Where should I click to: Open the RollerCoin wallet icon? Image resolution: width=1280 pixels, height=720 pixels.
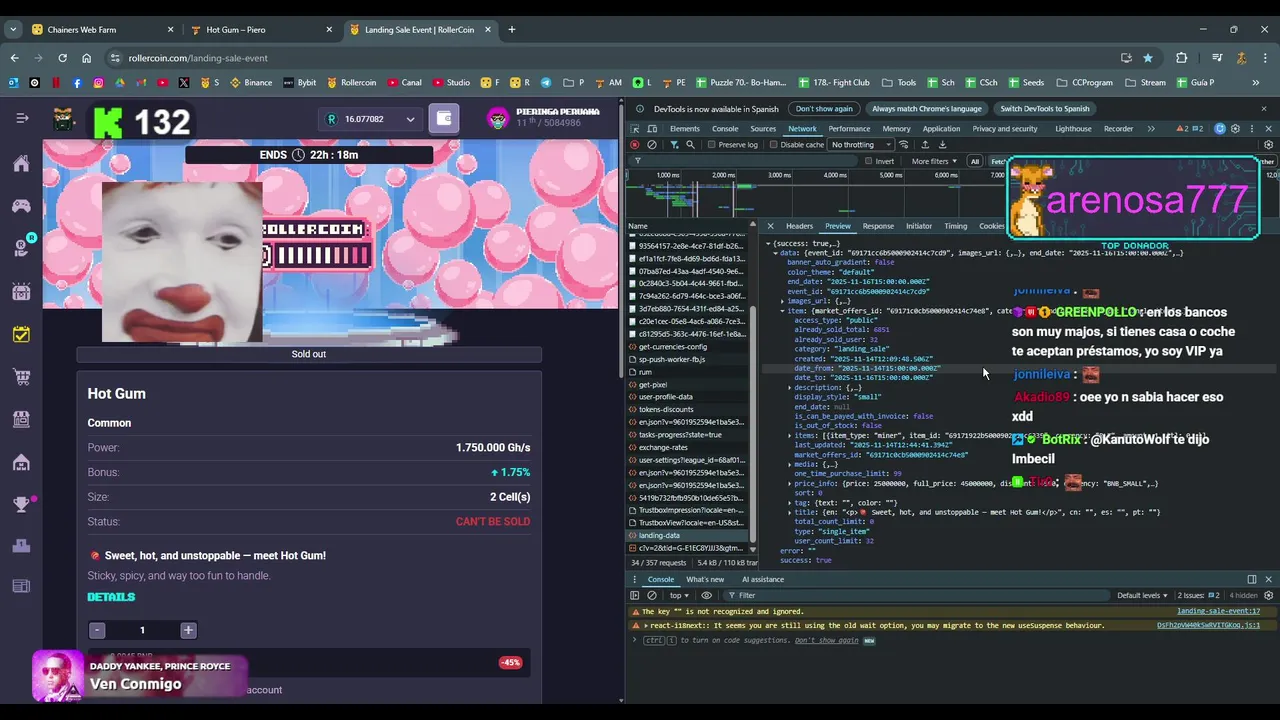tap(444, 119)
